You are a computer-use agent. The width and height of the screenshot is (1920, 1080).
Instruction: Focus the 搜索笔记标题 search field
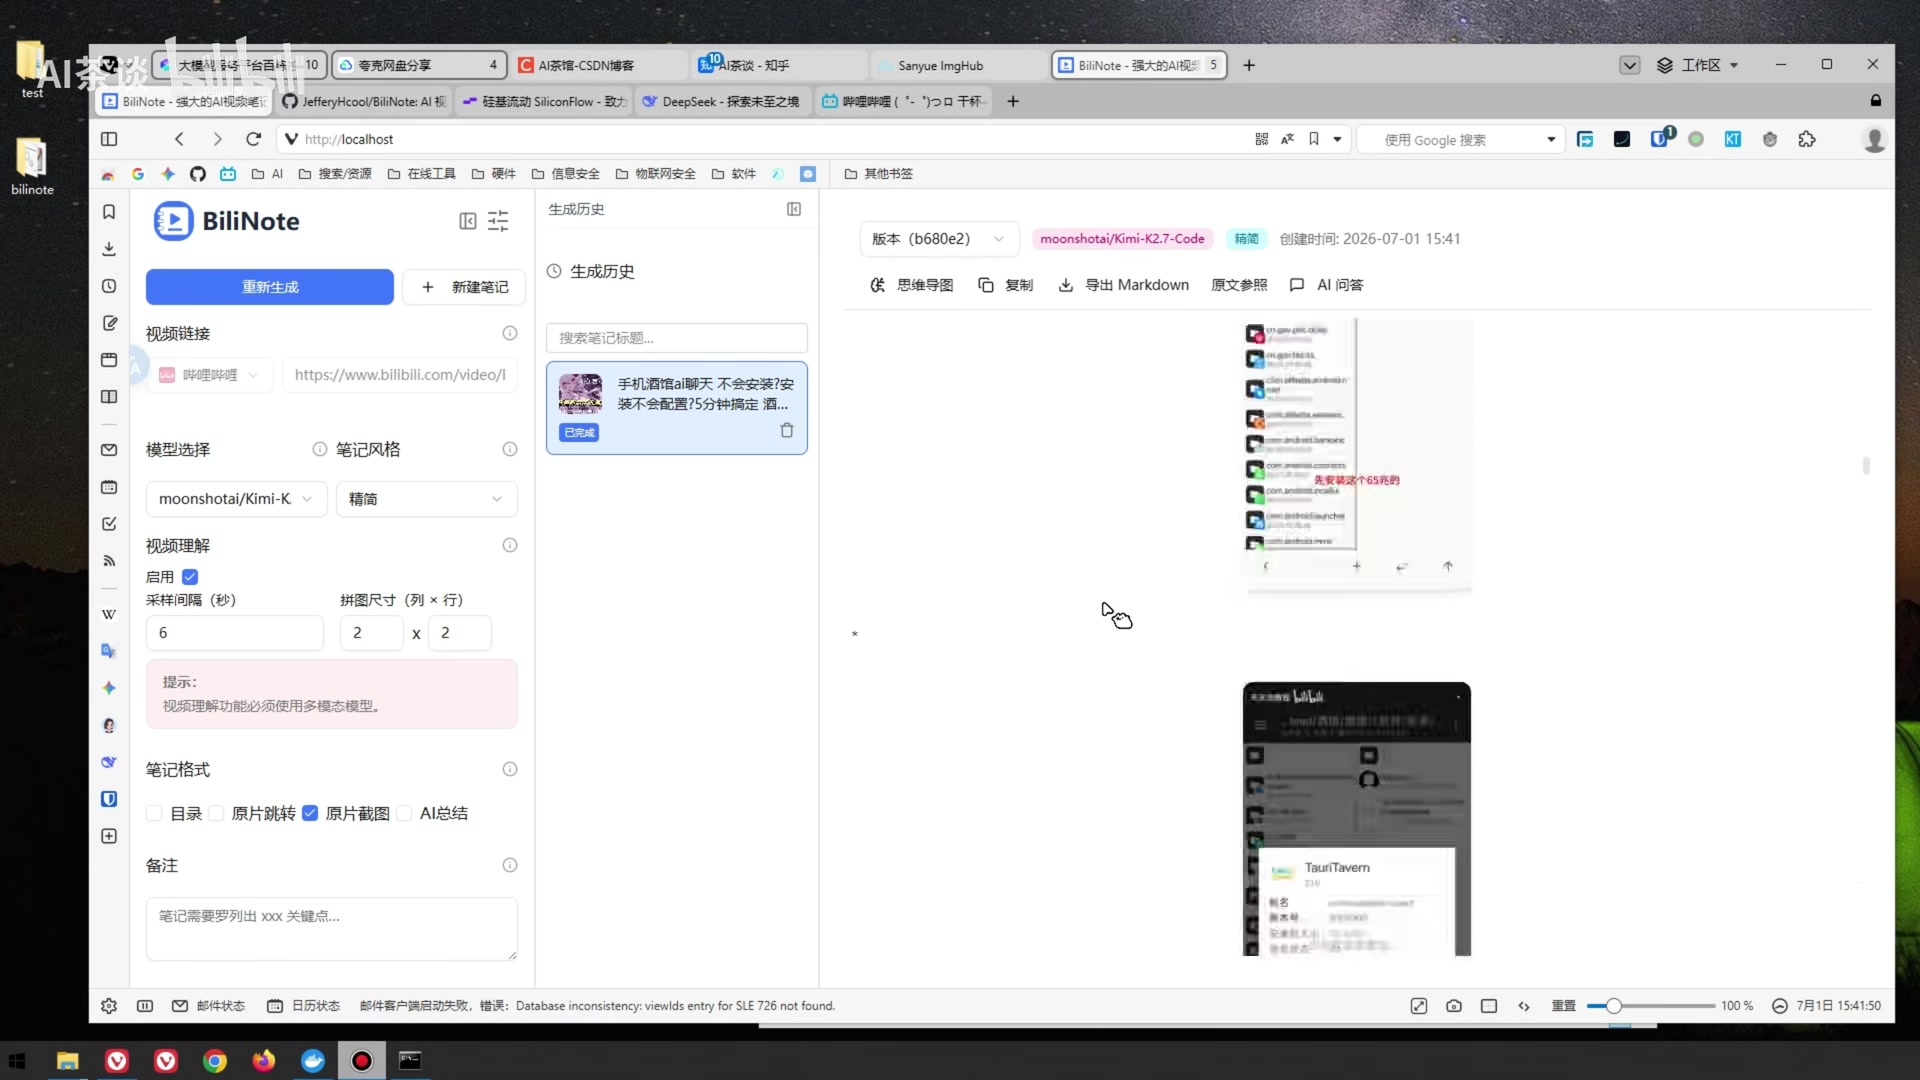tap(677, 338)
